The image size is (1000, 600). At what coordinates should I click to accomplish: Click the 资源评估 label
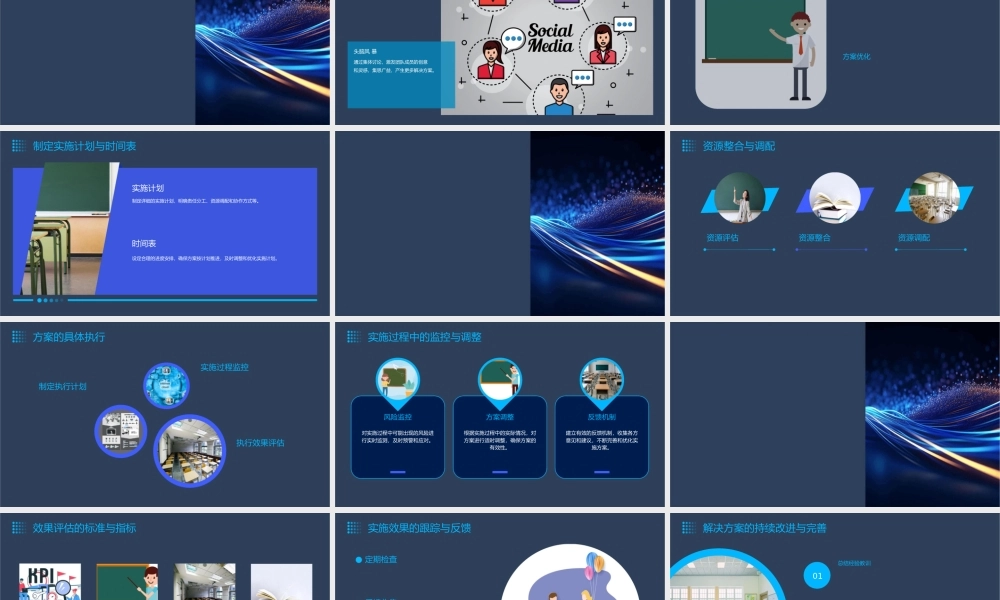pos(723,238)
